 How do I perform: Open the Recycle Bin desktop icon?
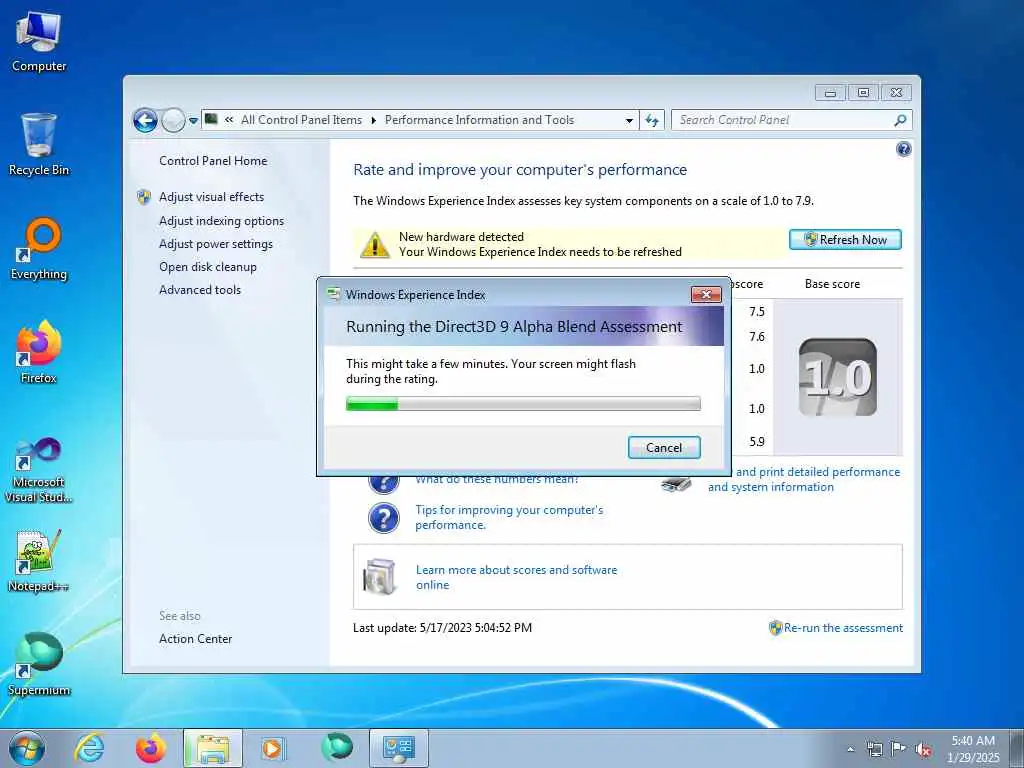[39, 144]
